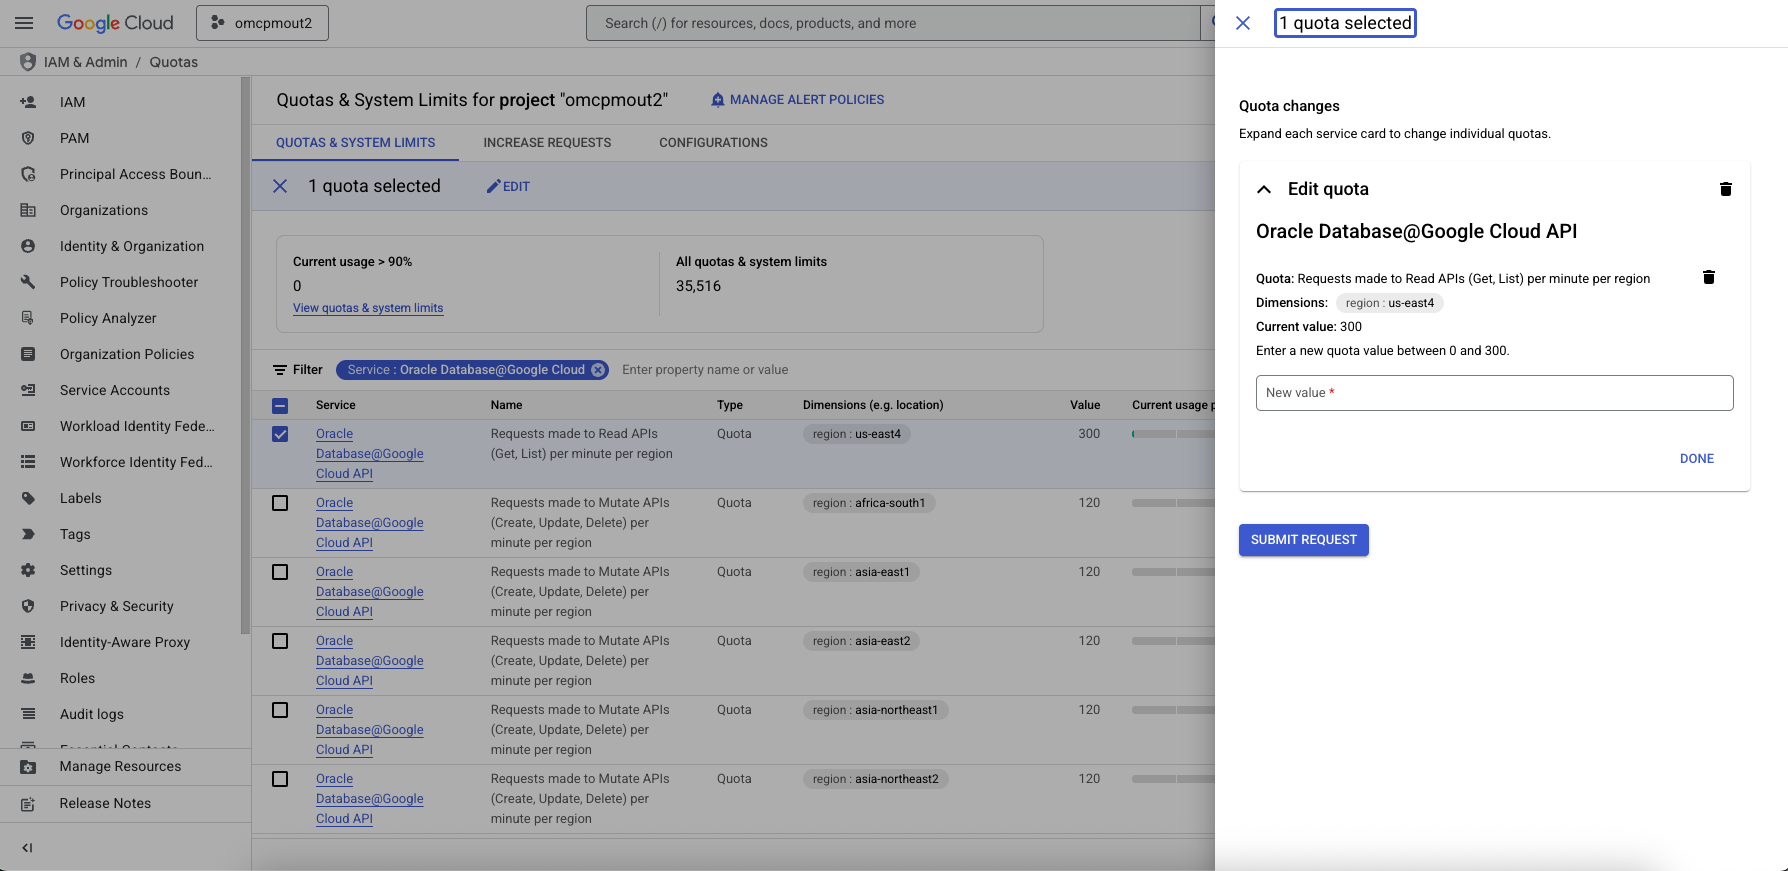Screen dimensions: 1788x871
Task: Uncheck the us-east4 quota row checkbox
Action: (280, 434)
